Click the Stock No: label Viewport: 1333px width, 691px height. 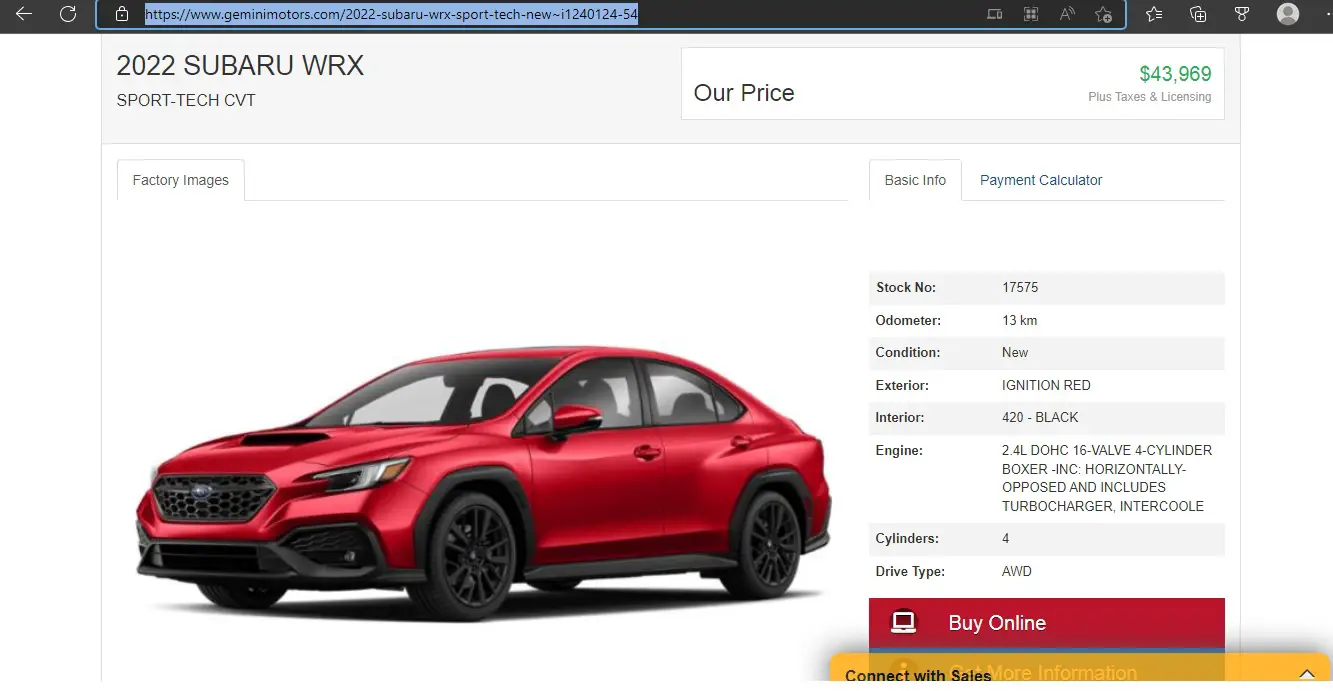pyautogui.click(x=906, y=287)
